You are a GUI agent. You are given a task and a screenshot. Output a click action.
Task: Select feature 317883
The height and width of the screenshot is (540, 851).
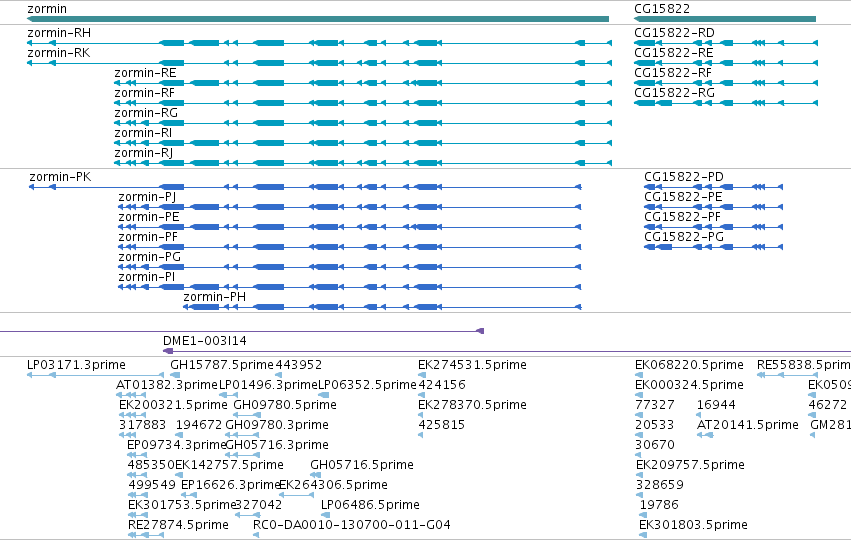point(142,425)
